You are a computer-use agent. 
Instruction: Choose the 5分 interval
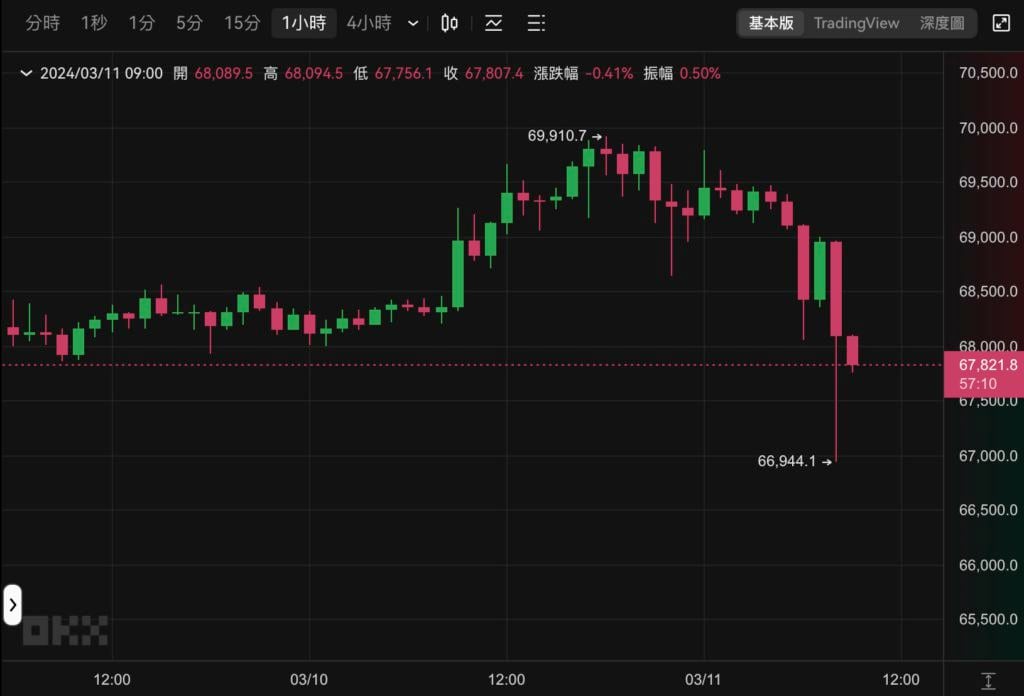(x=189, y=23)
